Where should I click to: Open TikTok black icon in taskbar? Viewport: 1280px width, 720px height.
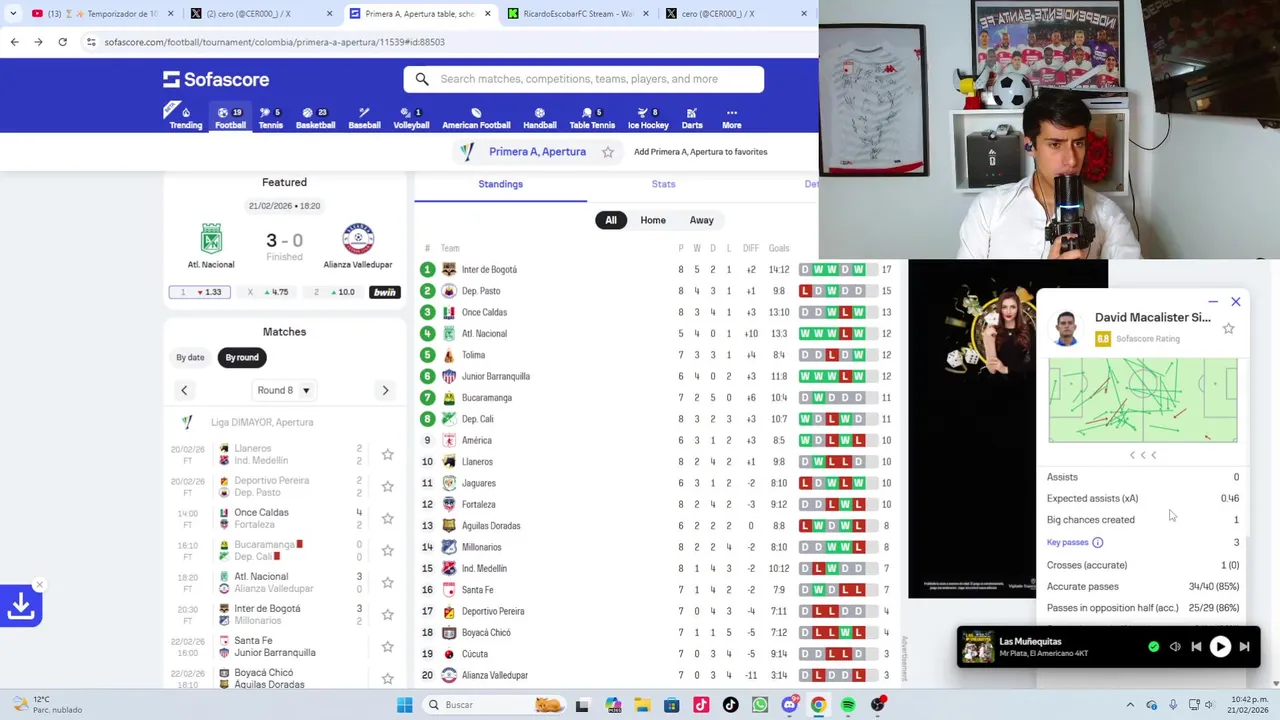click(x=730, y=705)
